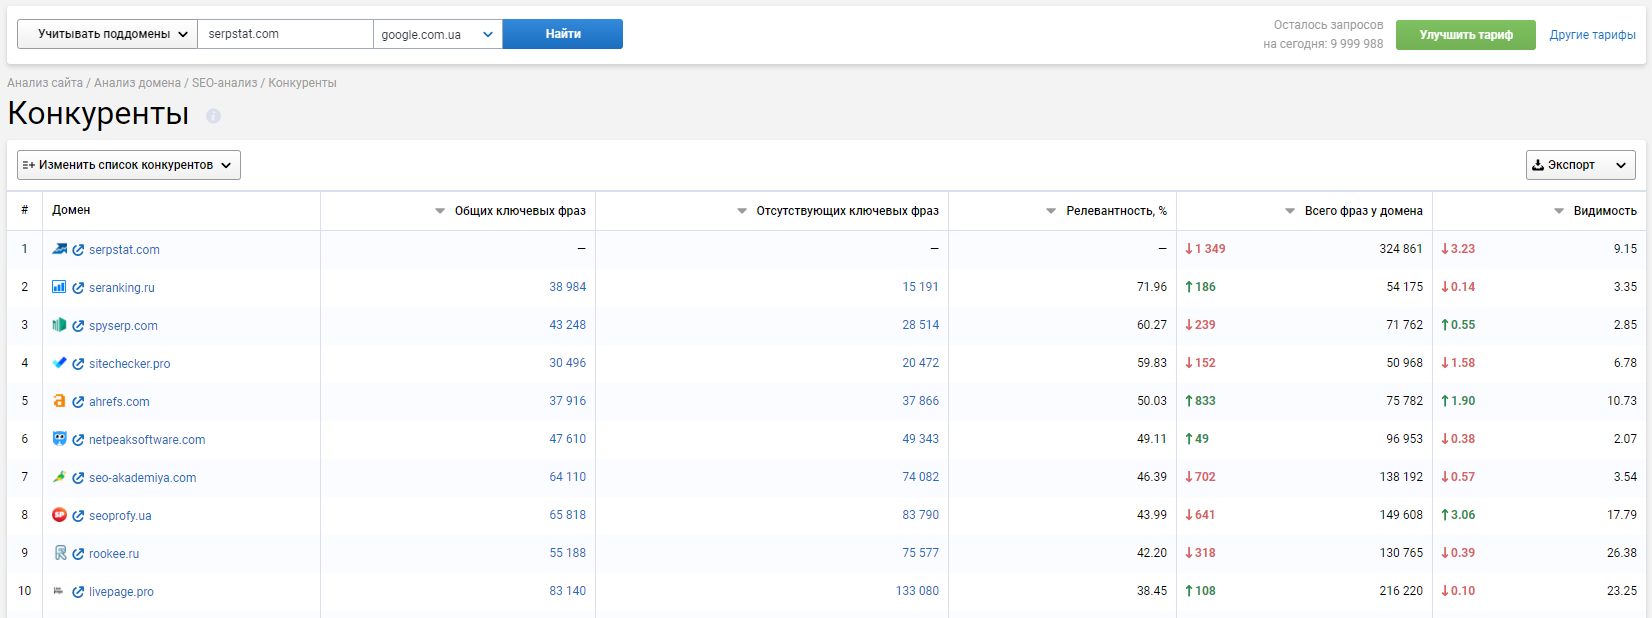The image size is (1652, 618).
Task: Click the Найти search button
Action: tap(563, 34)
